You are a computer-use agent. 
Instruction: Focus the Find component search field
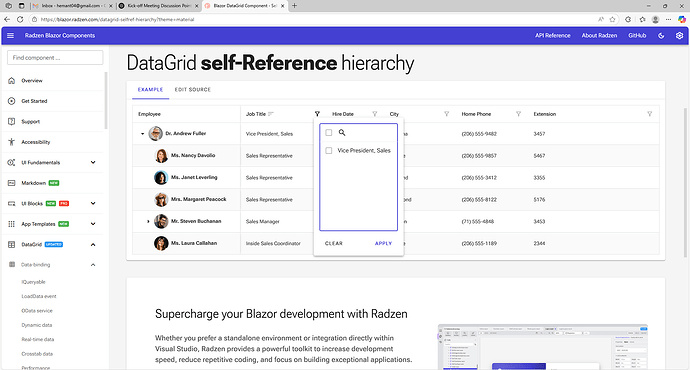[x=55, y=58]
